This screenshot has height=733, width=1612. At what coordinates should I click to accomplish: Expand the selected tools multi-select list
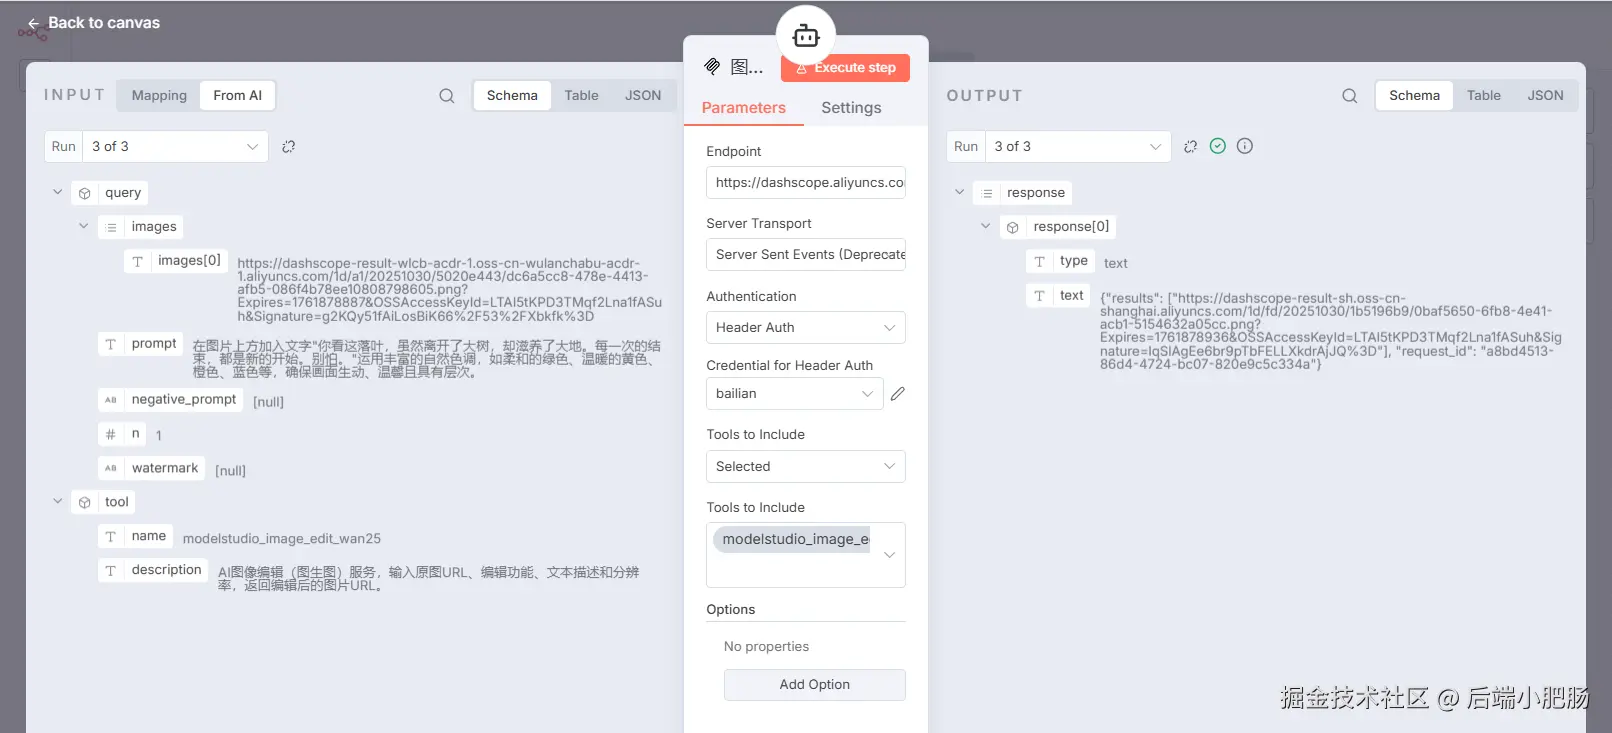coord(889,555)
